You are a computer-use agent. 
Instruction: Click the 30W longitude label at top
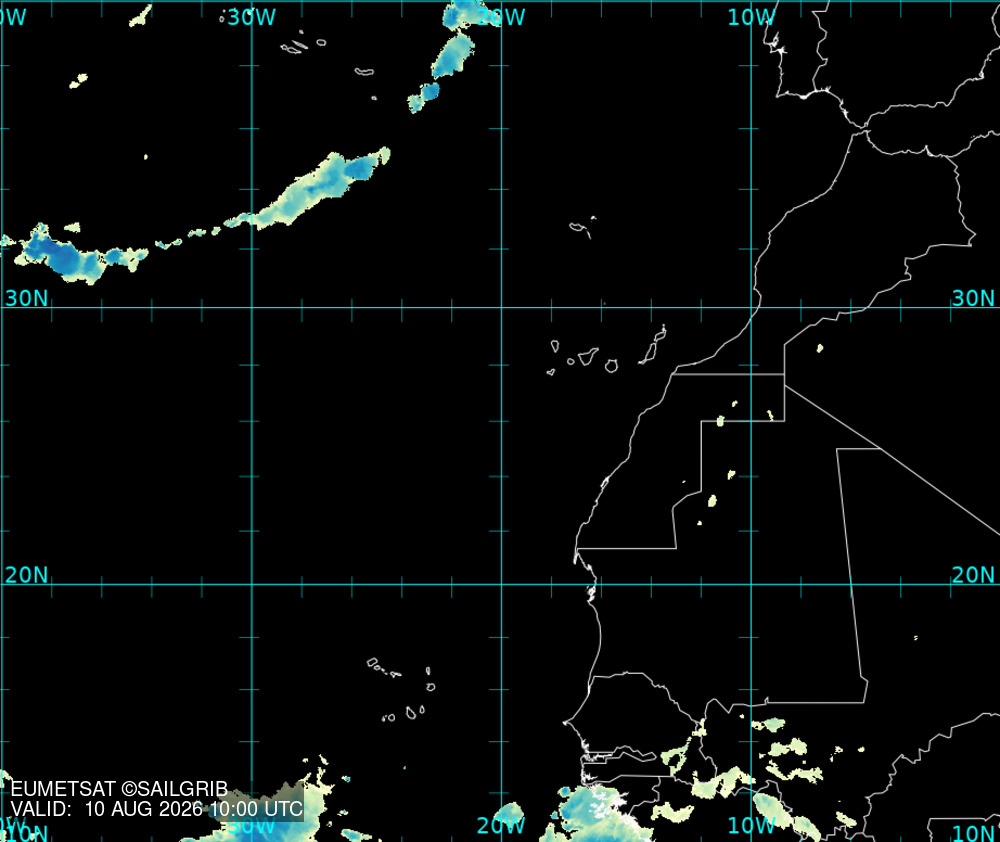click(x=251, y=17)
